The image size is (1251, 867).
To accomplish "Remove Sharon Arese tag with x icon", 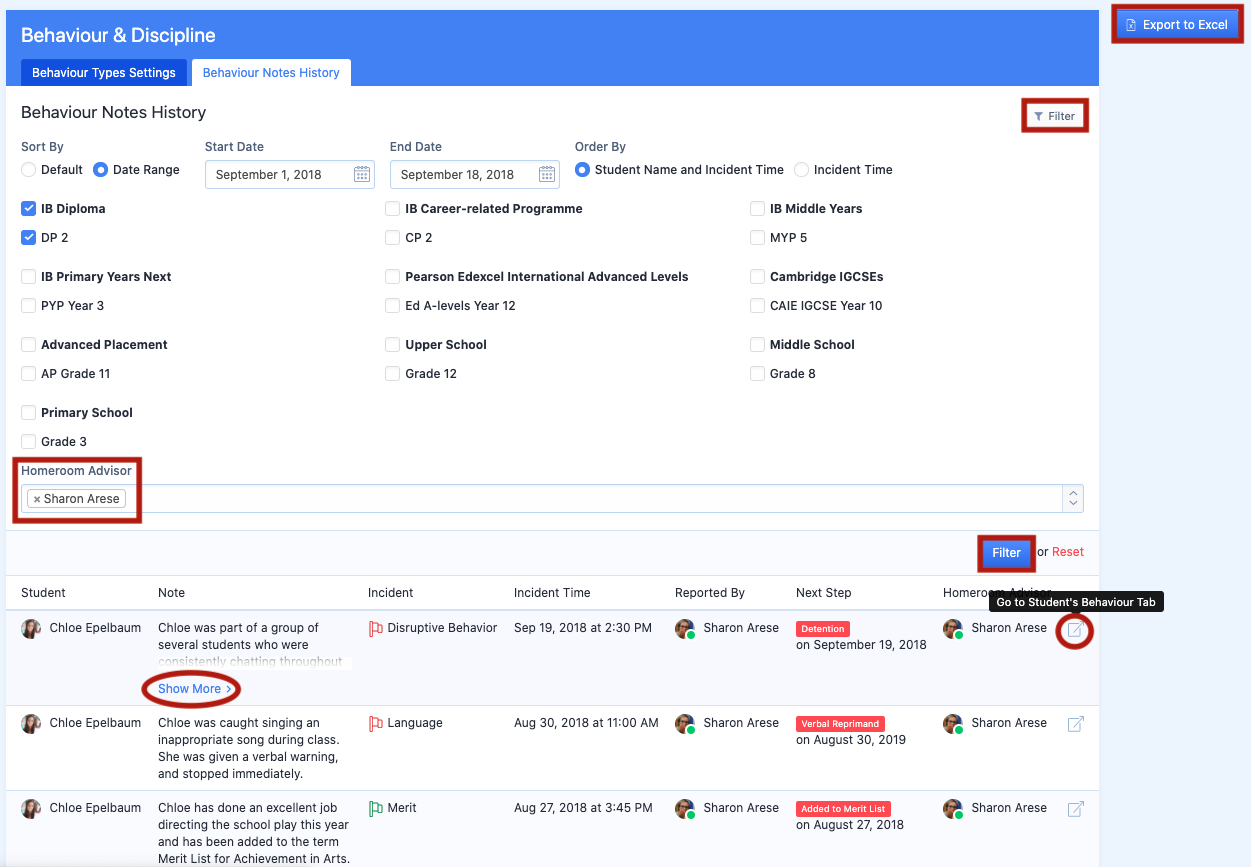I will (37, 499).
